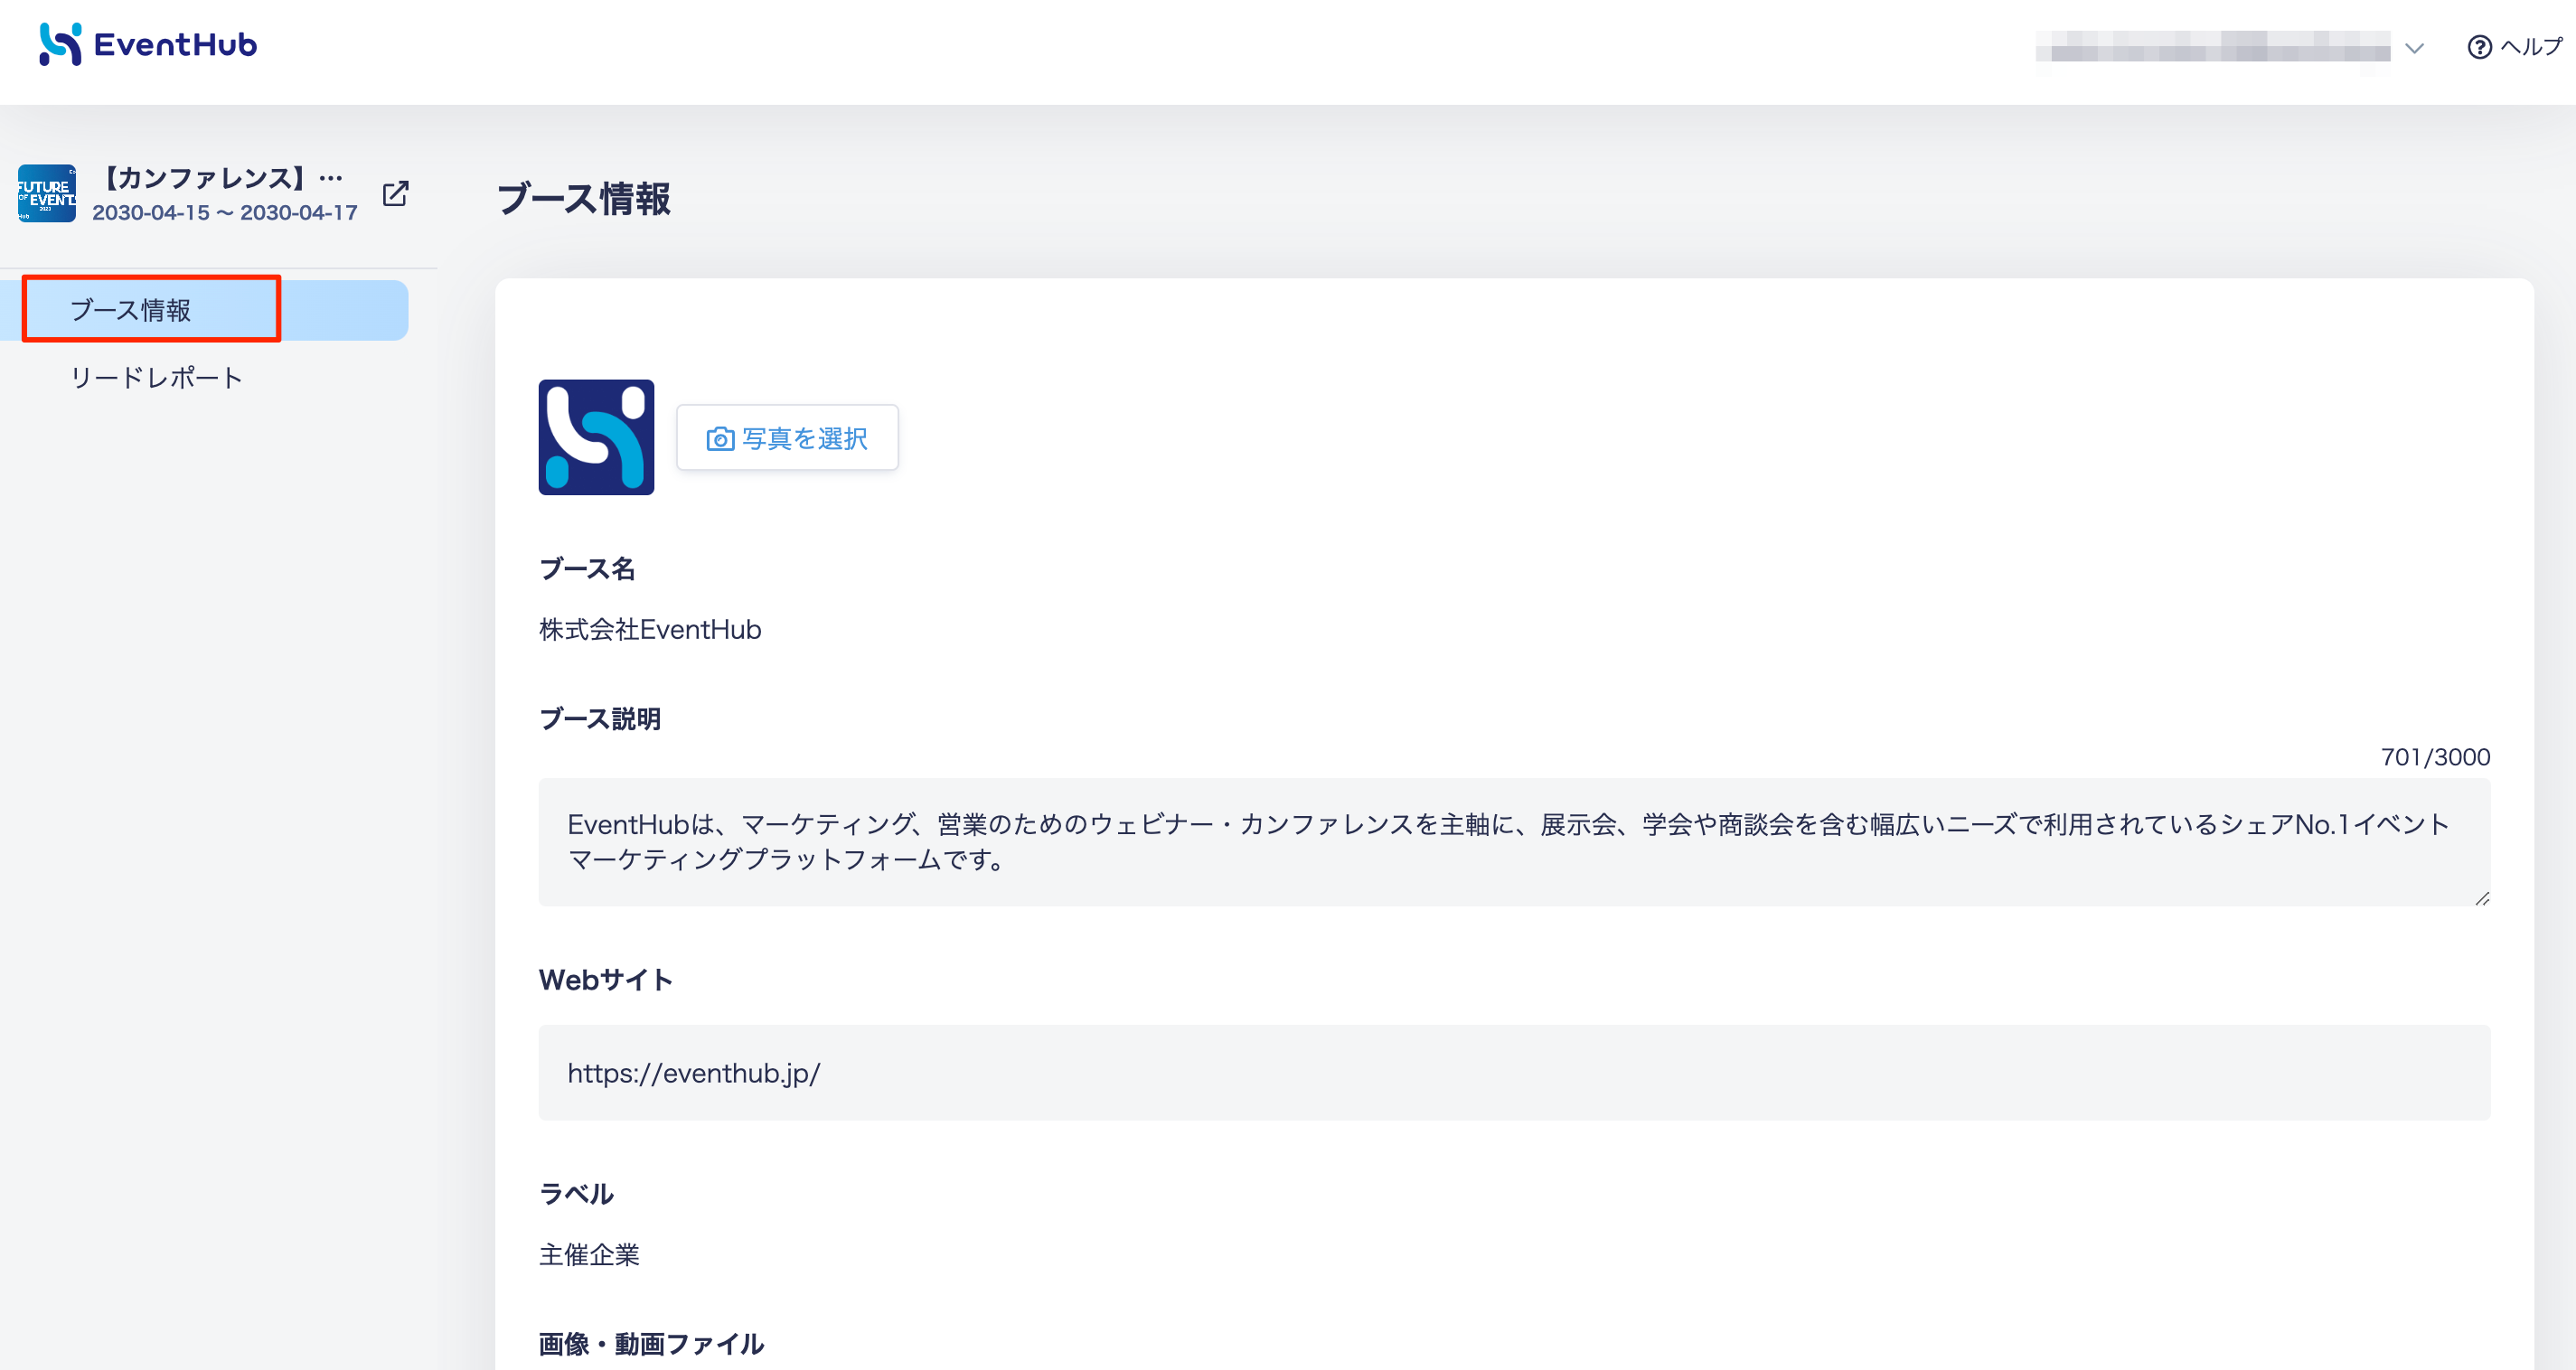This screenshot has width=2576, height=1370.
Task: Open リードレポート in the sidebar
Action: click(156, 378)
